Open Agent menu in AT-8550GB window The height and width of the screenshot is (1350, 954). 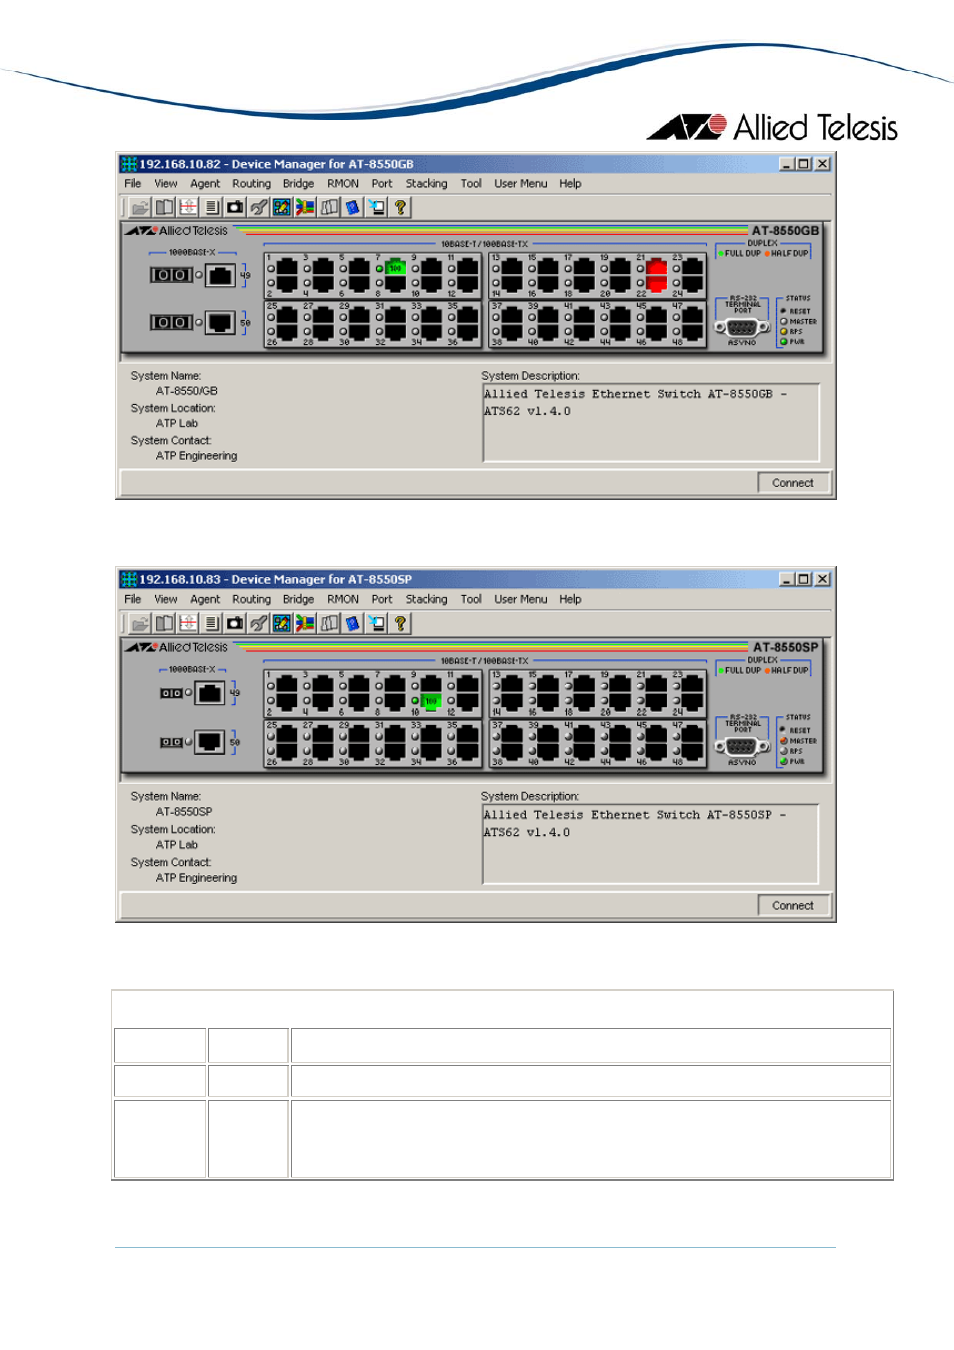pos(205,184)
